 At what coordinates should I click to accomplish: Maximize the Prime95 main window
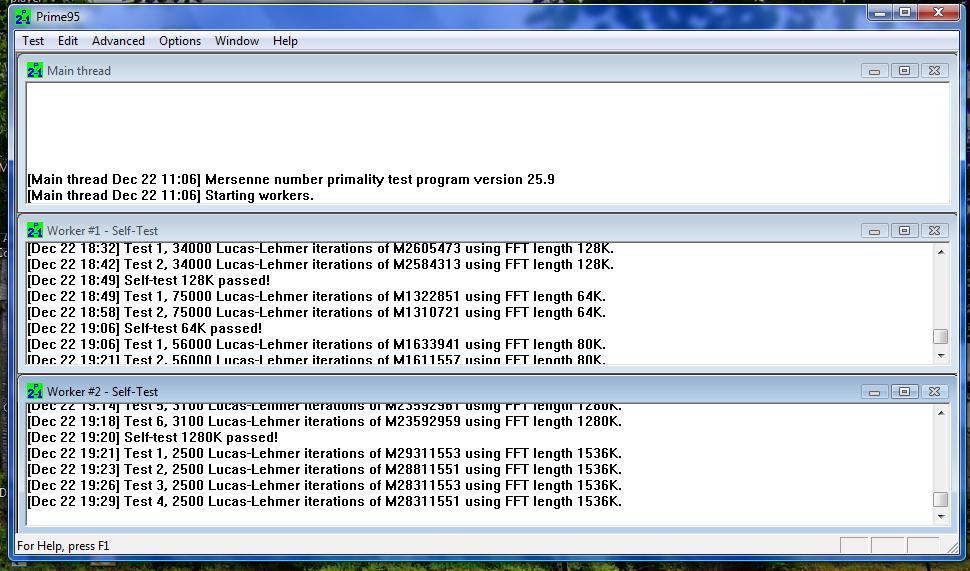[x=905, y=12]
